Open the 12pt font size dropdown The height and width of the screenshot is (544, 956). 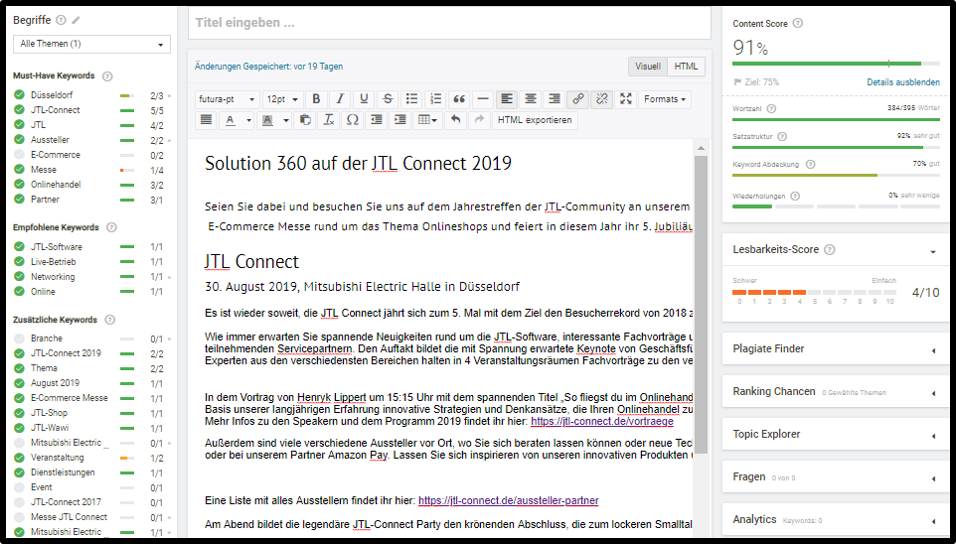pyautogui.click(x=282, y=99)
